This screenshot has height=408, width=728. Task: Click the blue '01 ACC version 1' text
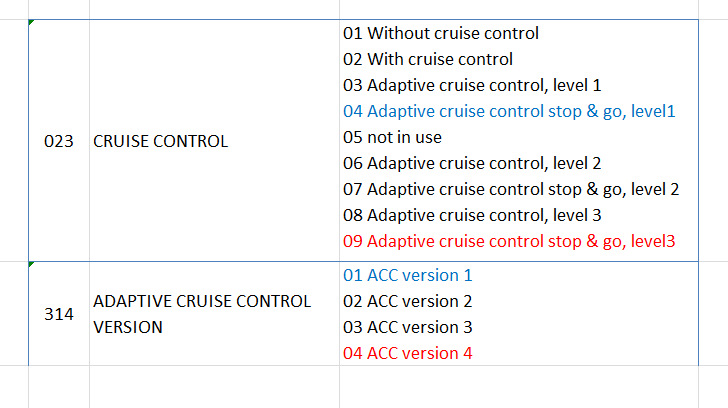tap(407, 275)
